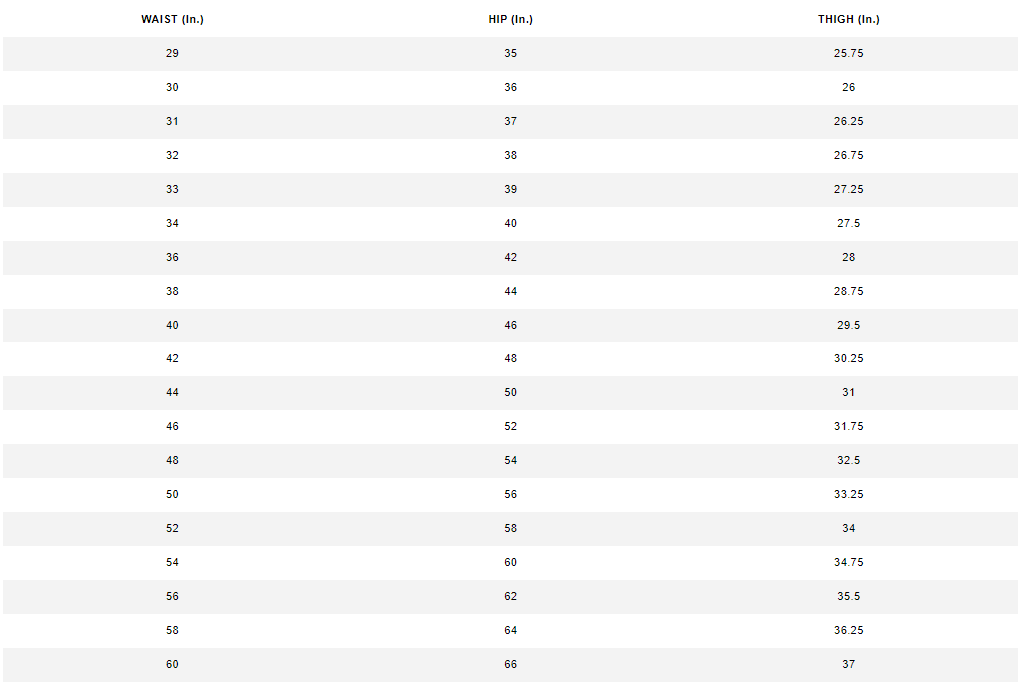Select hip value 66 in last row
This screenshot has height=687, width=1022.
510,664
